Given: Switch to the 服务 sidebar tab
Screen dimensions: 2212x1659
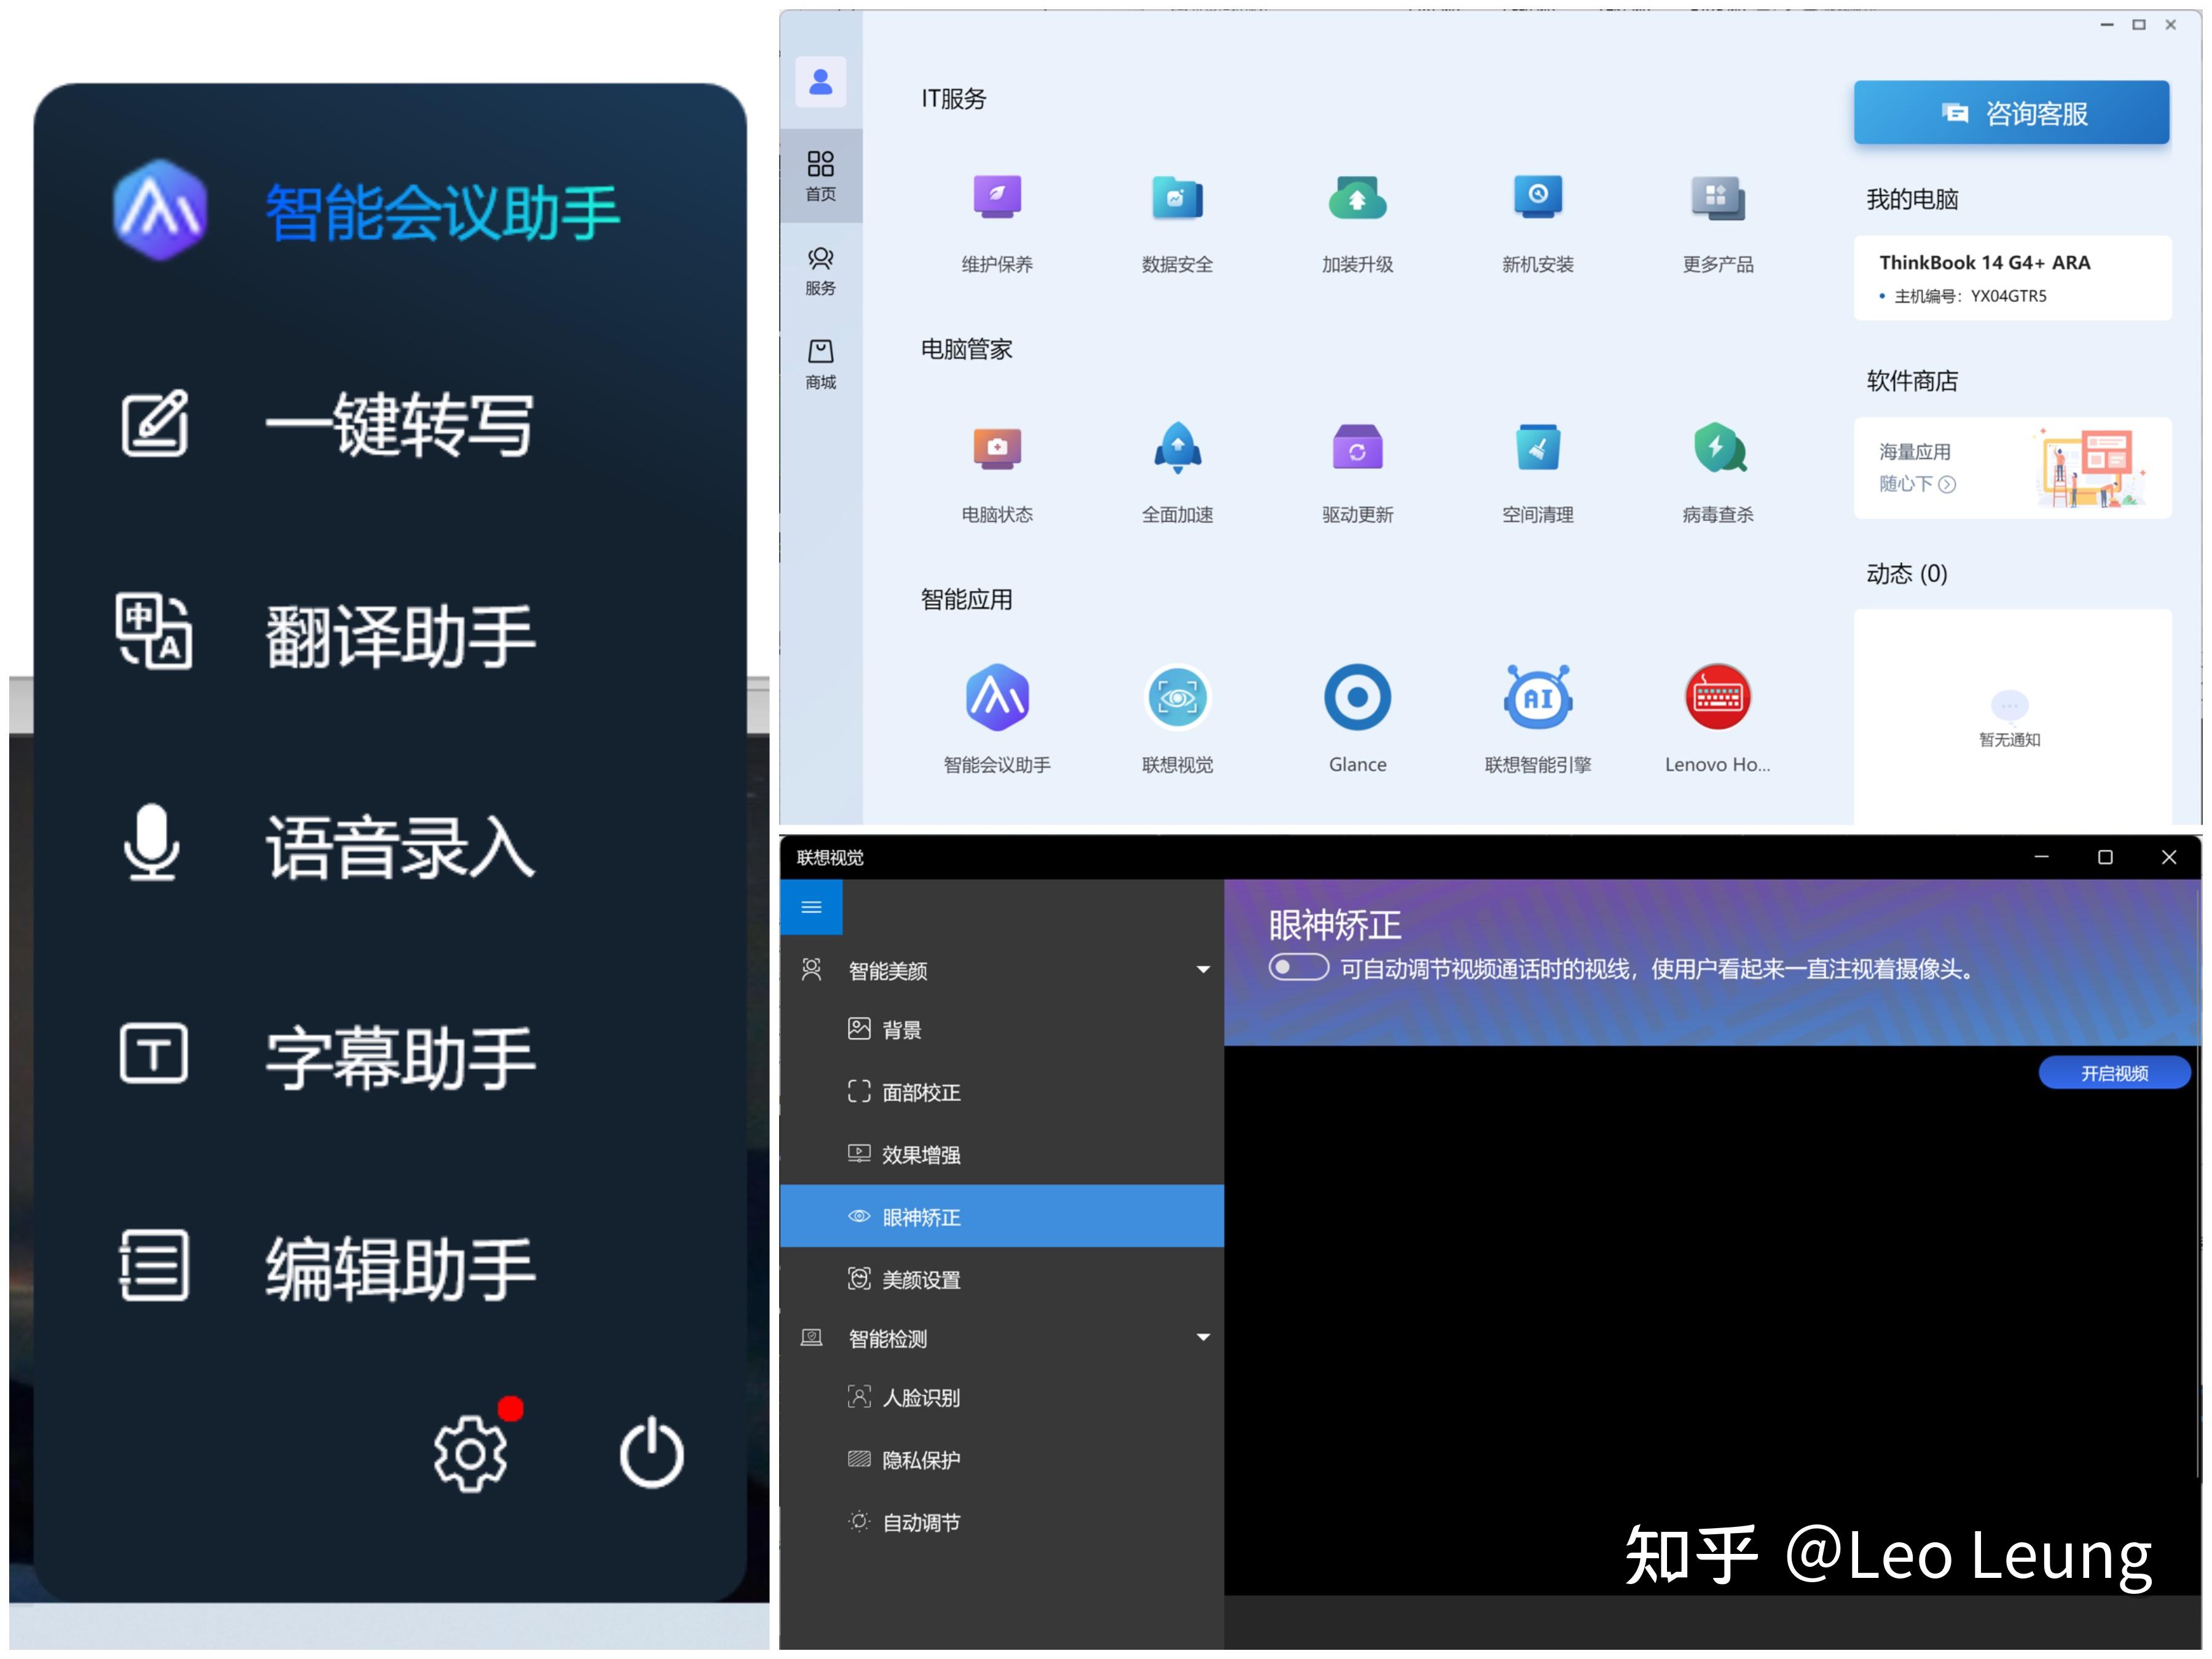Looking at the screenshot, I should click(820, 271).
